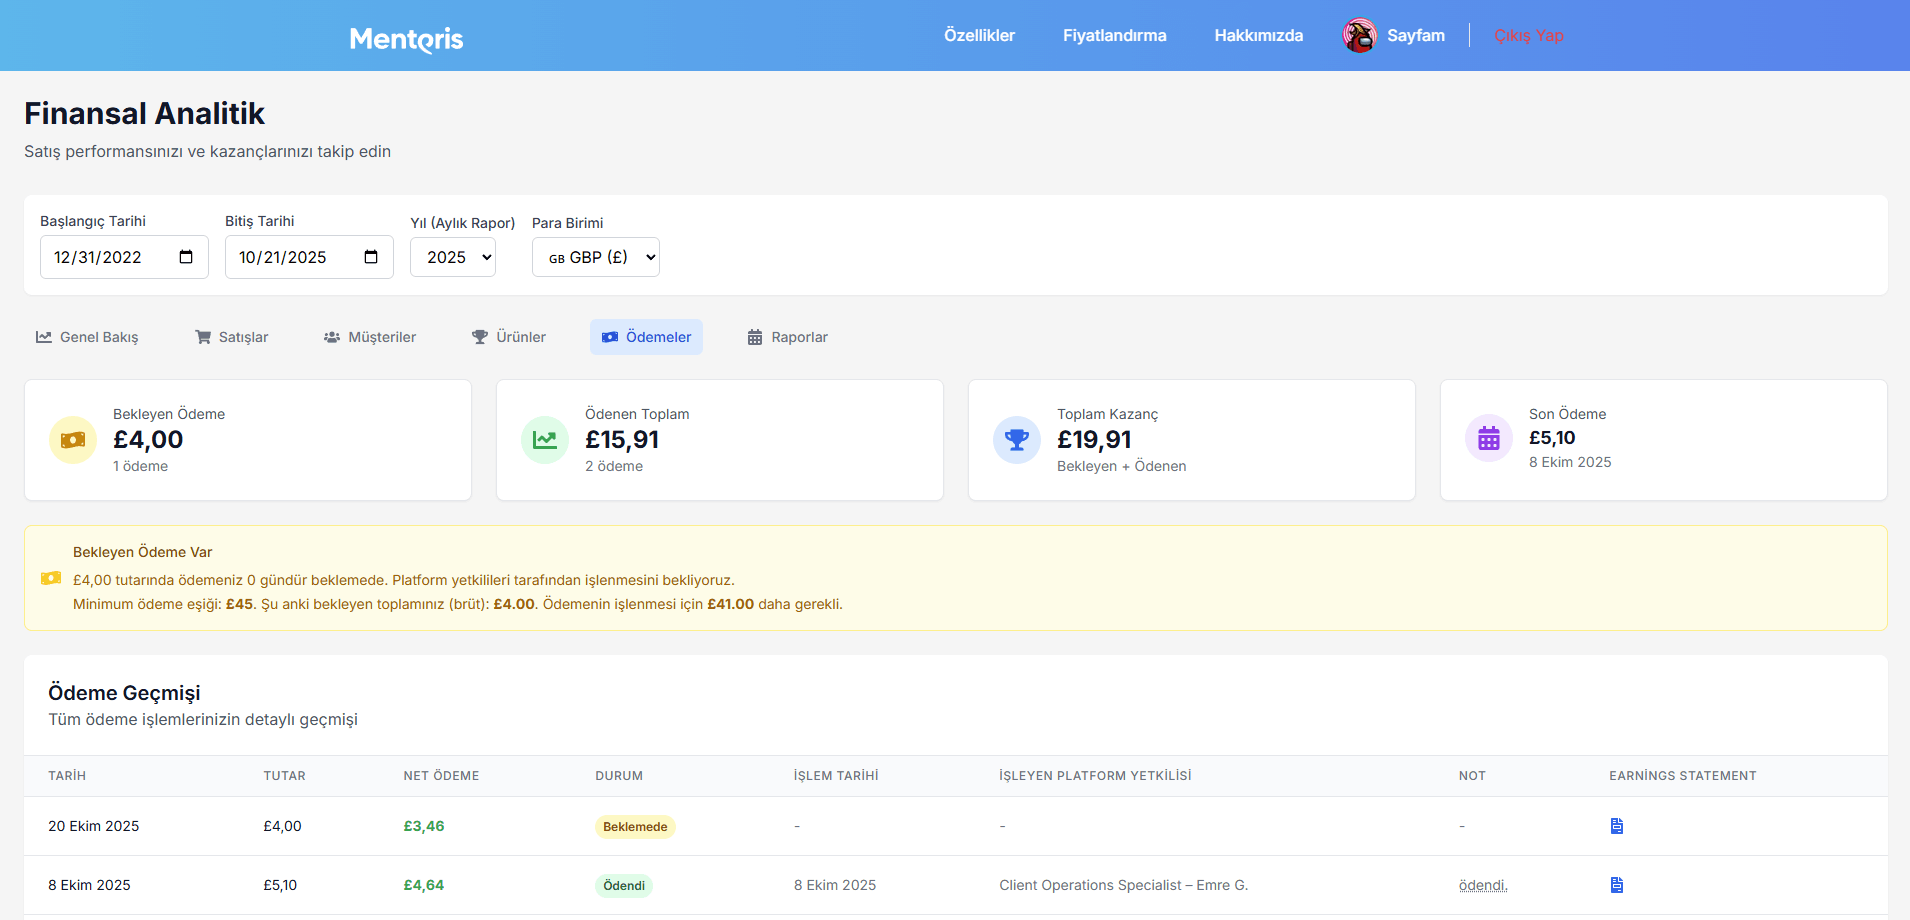Open the Fiyatlandırma page link
This screenshot has height=920, width=1910.
pos(1114,36)
